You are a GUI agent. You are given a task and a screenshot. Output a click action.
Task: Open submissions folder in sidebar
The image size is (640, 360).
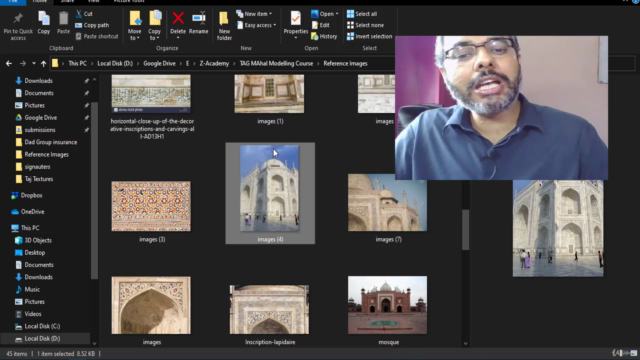click(40, 130)
